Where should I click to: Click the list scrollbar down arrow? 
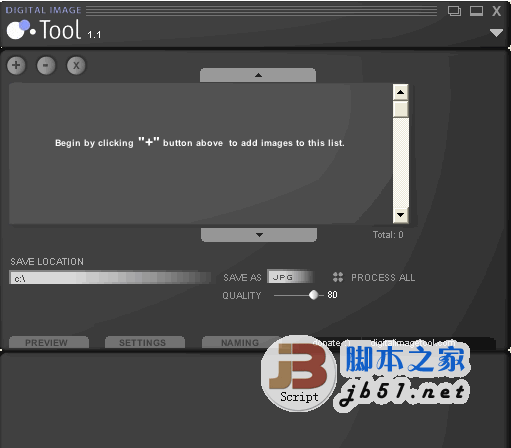[401, 215]
